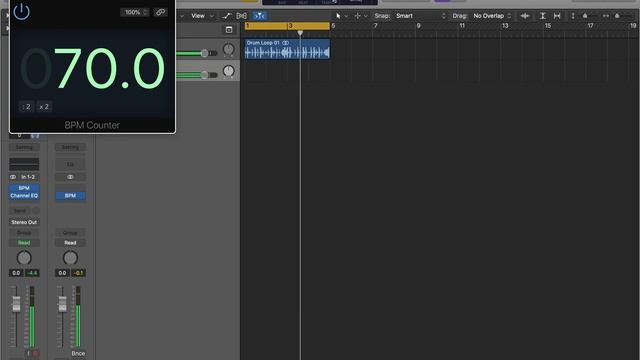Click the send level knob beside the Send slot
Screen dimensions: 640x360
tap(36, 211)
